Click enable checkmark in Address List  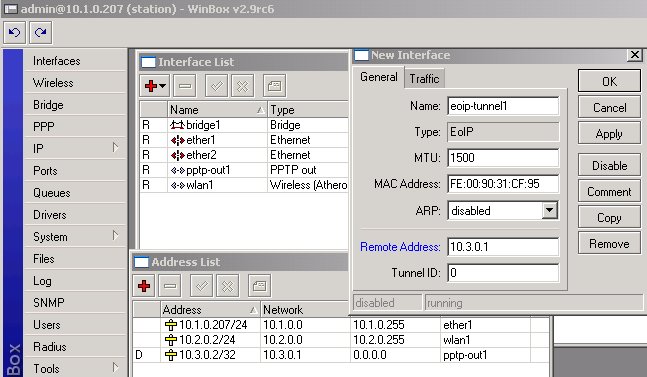click(202, 286)
